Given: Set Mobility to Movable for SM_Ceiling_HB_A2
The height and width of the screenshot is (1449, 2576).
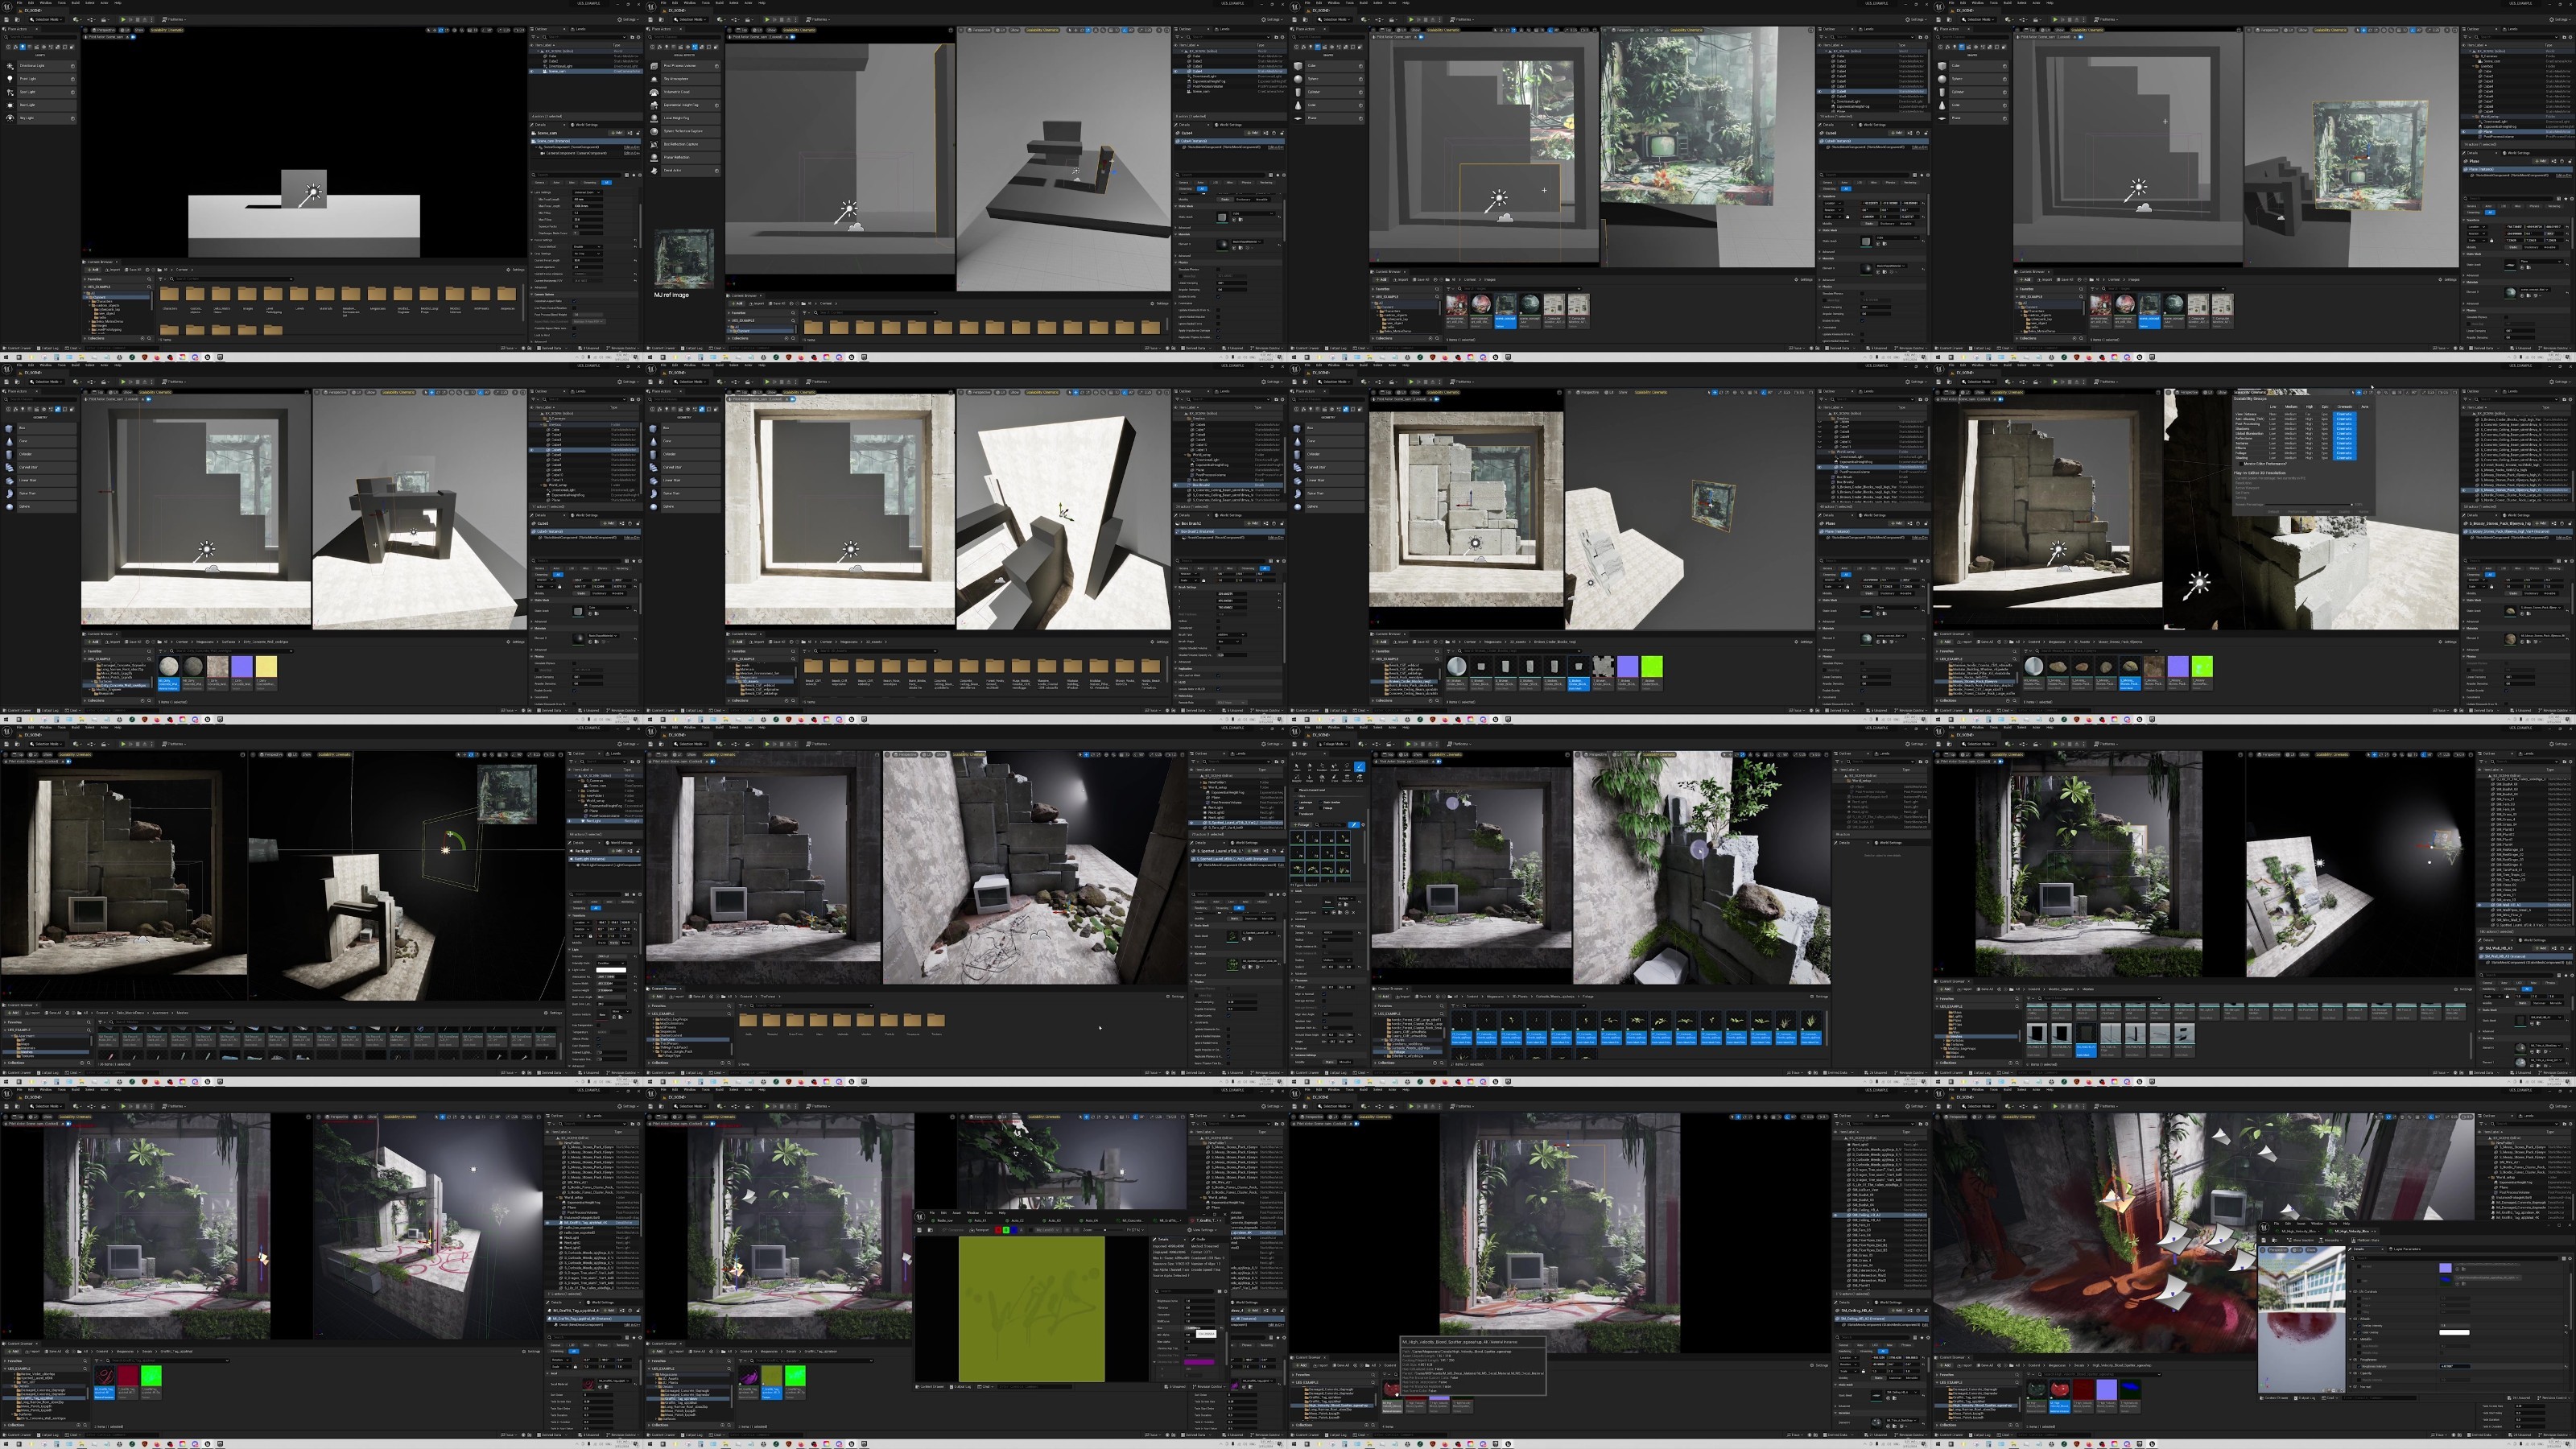Looking at the screenshot, I should (x=1912, y=1378).
